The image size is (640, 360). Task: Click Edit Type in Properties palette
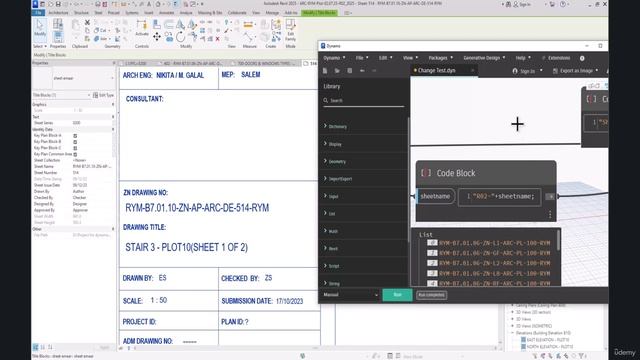(x=103, y=95)
